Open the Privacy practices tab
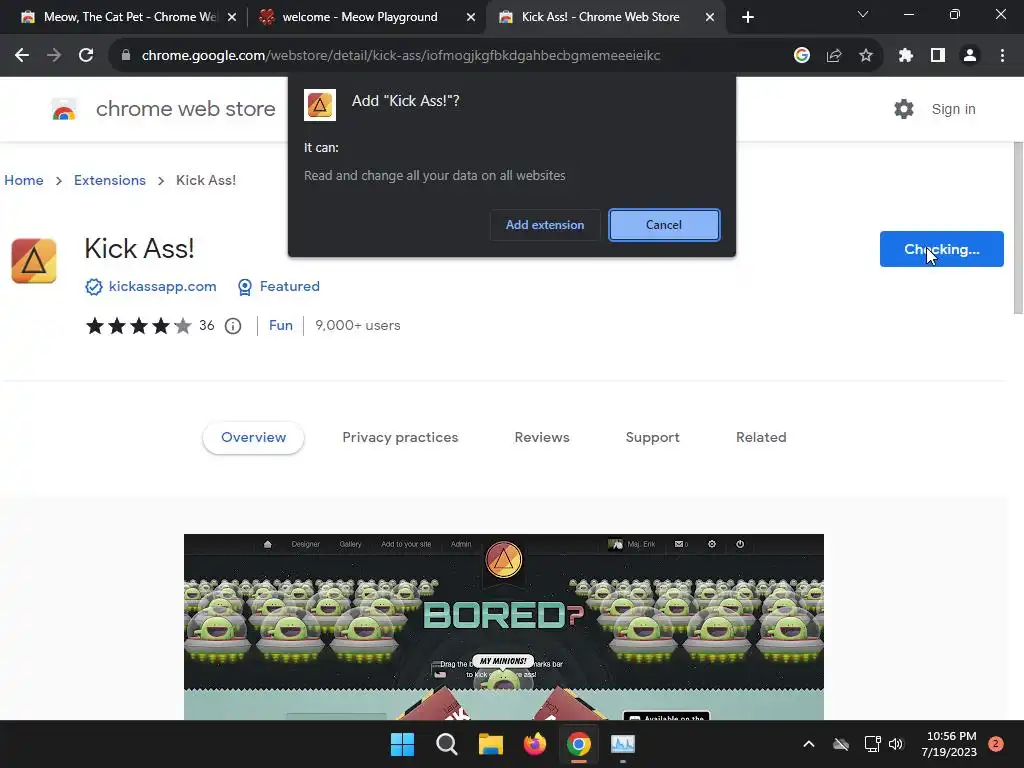 (400, 438)
